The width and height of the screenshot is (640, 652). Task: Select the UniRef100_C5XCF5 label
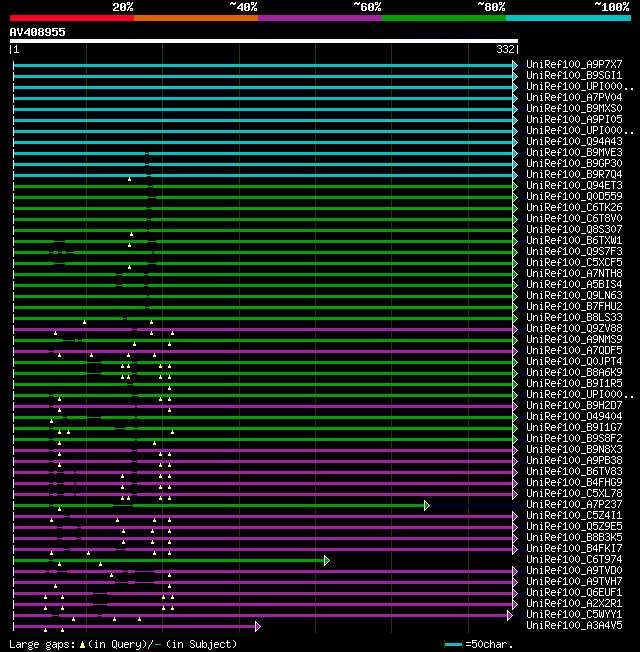click(x=574, y=262)
